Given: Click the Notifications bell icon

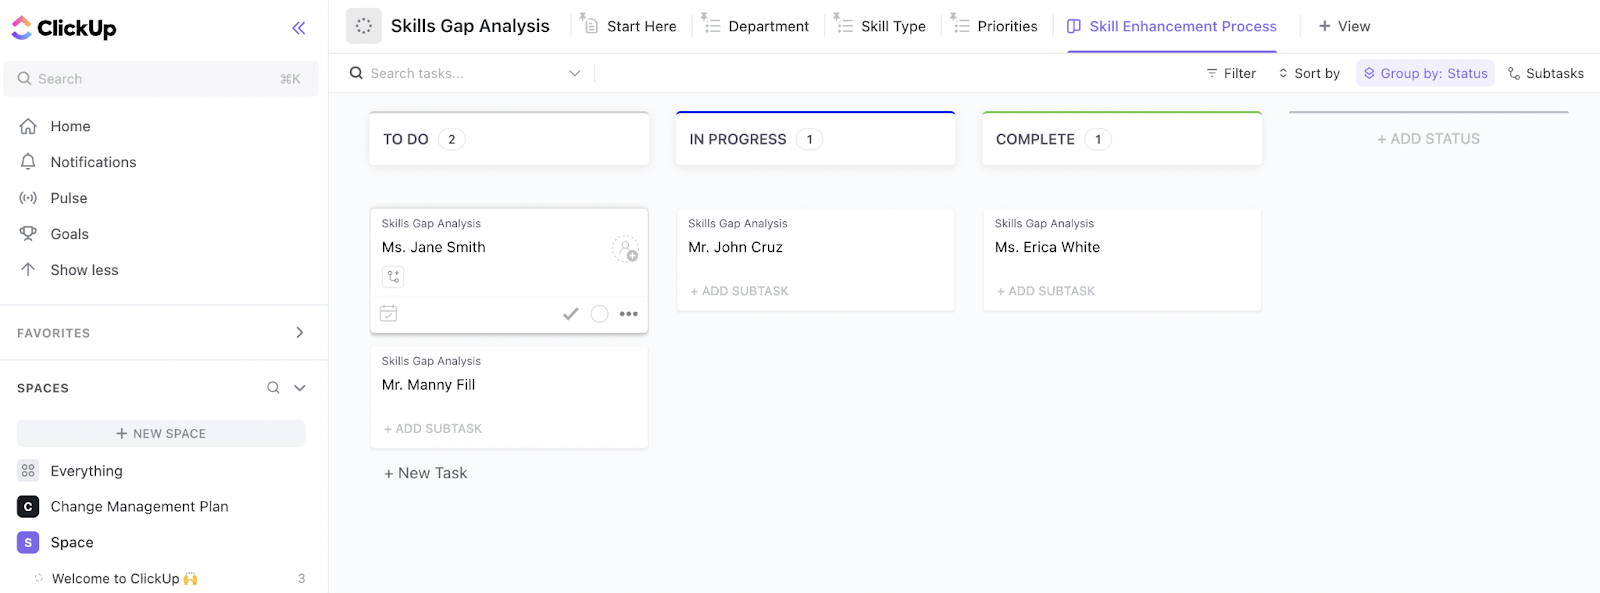Looking at the screenshot, I should [28, 162].
